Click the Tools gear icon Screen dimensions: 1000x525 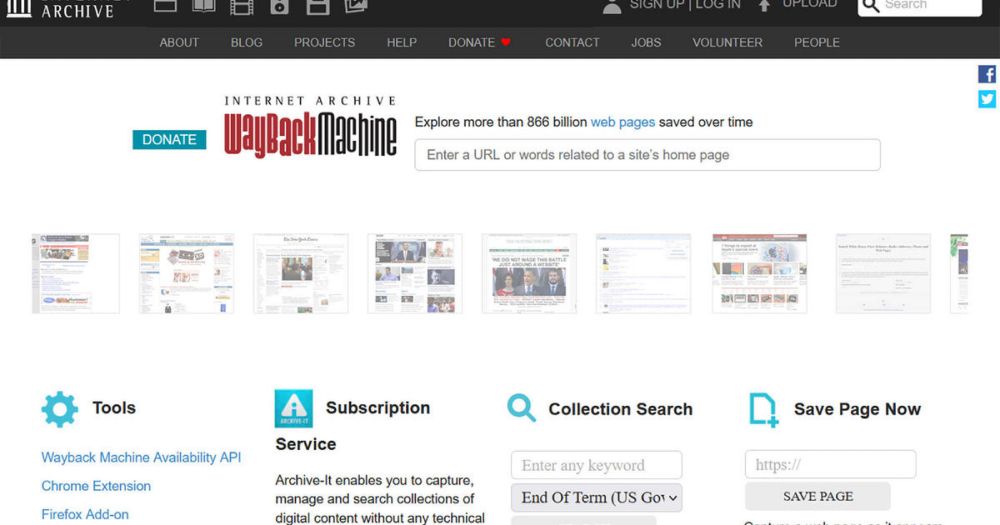coord(59,409)
